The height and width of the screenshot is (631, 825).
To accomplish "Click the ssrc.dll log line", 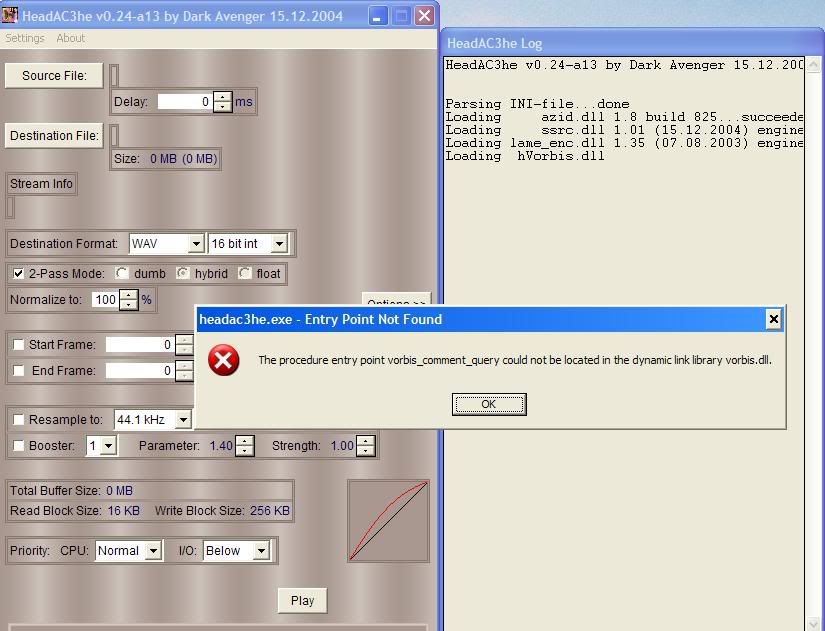I will pyautogui.click(x=624, y=129).
